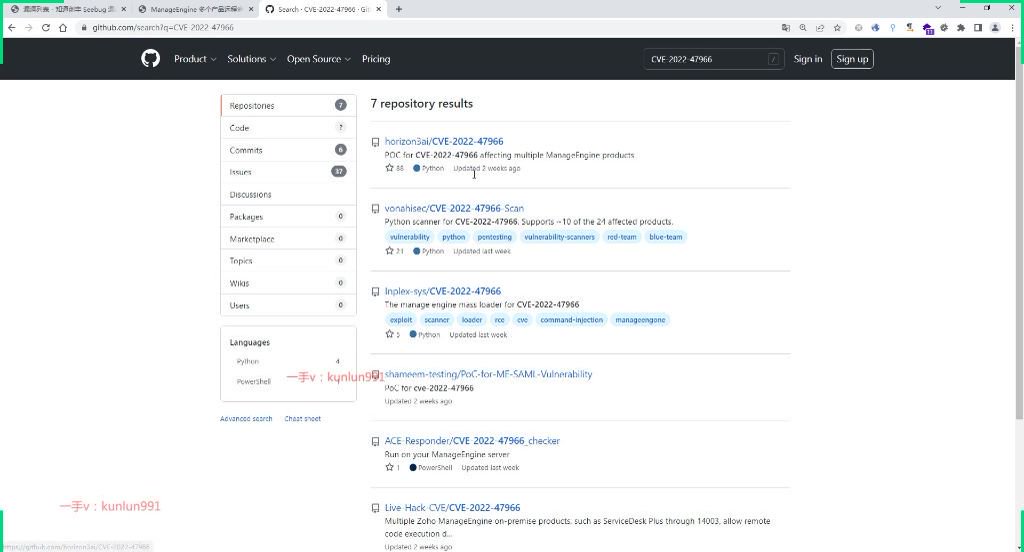Click the Sign up button
The image size is (1024, 552).
(x=852, y=59)
